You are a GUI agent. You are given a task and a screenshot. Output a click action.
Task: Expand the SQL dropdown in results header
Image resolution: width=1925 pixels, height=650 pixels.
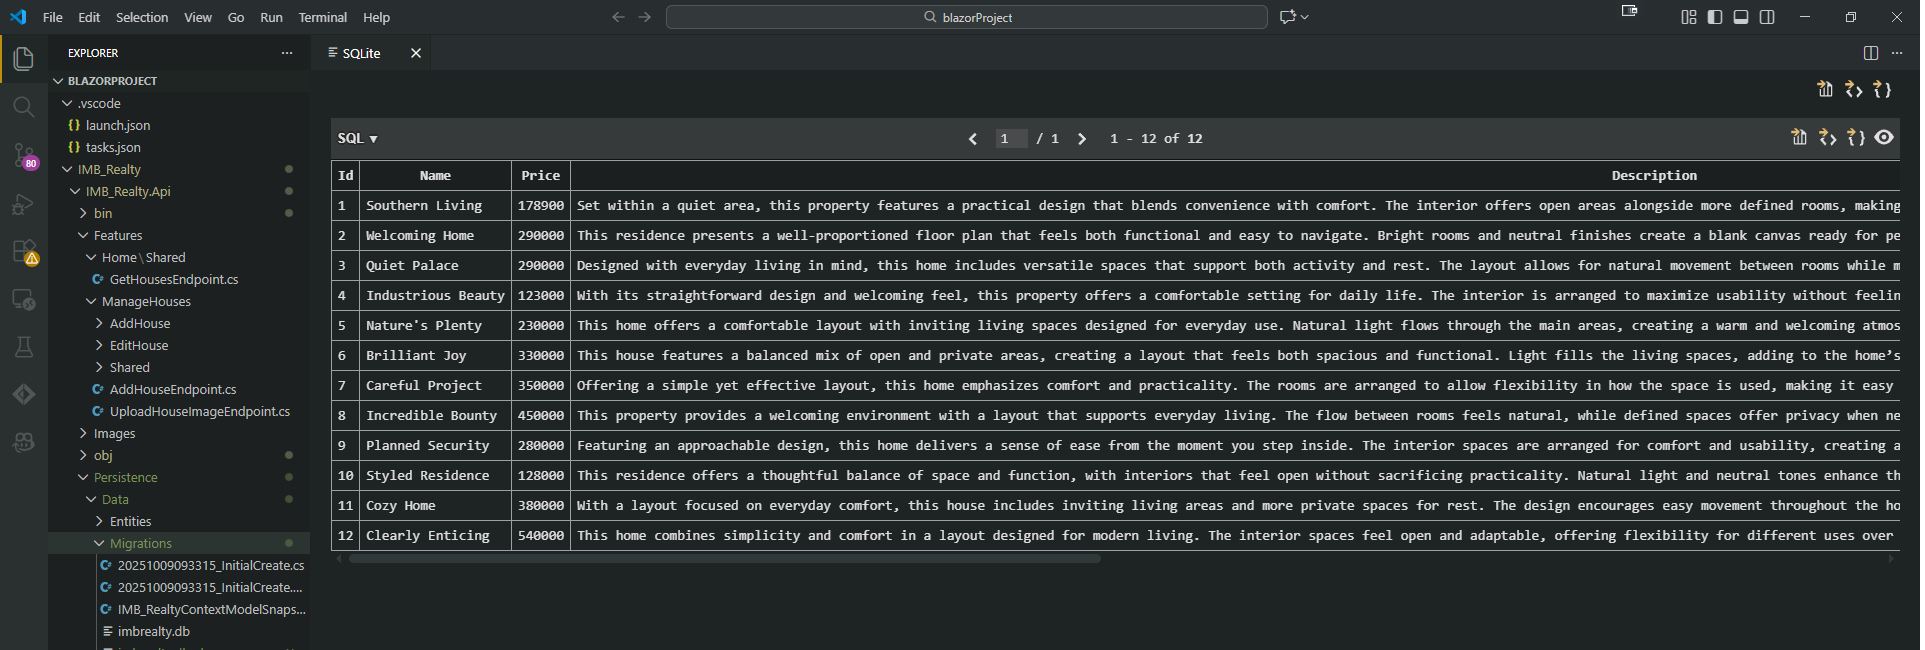tap(358, 139)
